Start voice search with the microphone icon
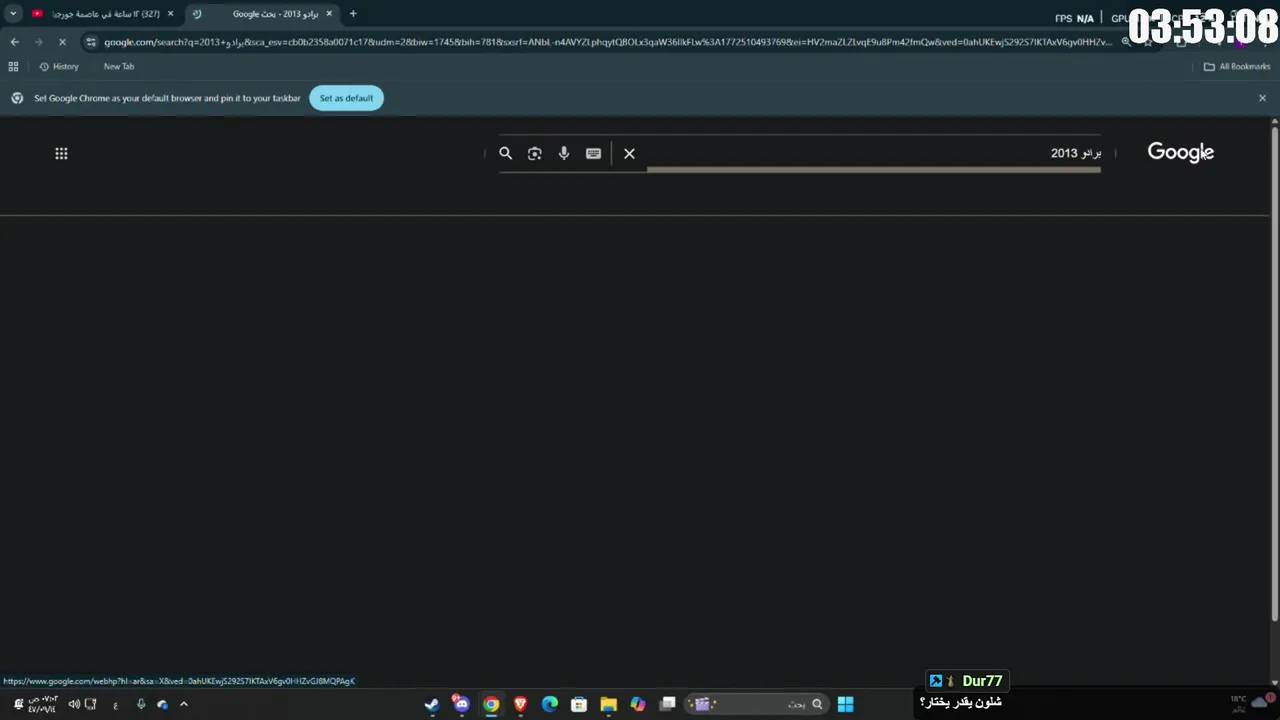The image size is (1280, 720). (564, 153)
